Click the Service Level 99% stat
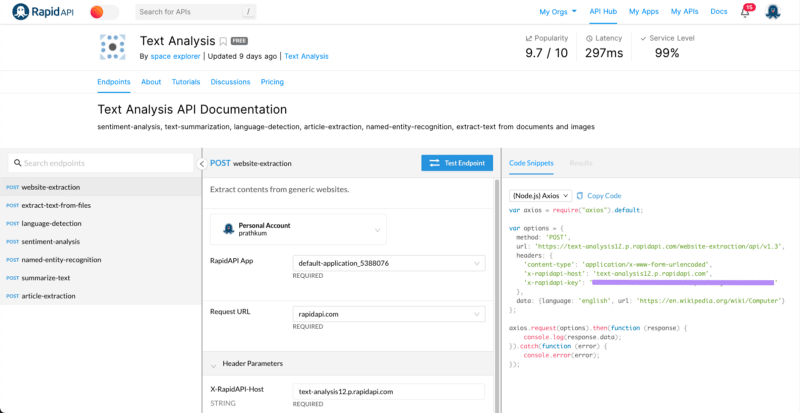Screen dimensions: 800x413 coord(667,46)
